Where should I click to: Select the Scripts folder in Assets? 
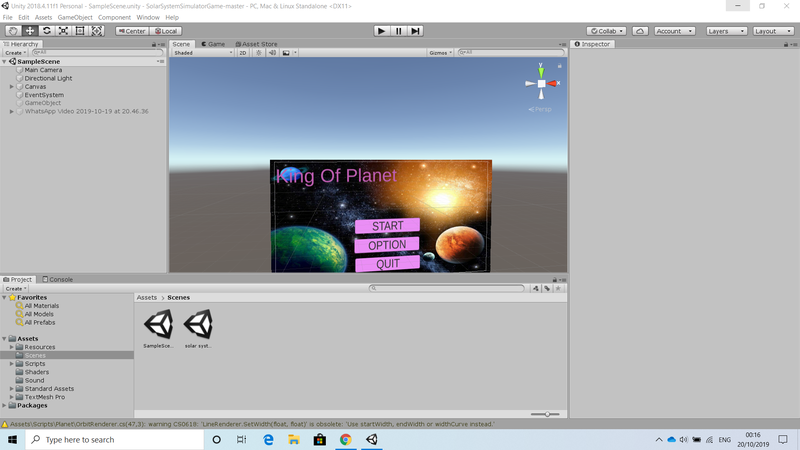click(35, 364)
